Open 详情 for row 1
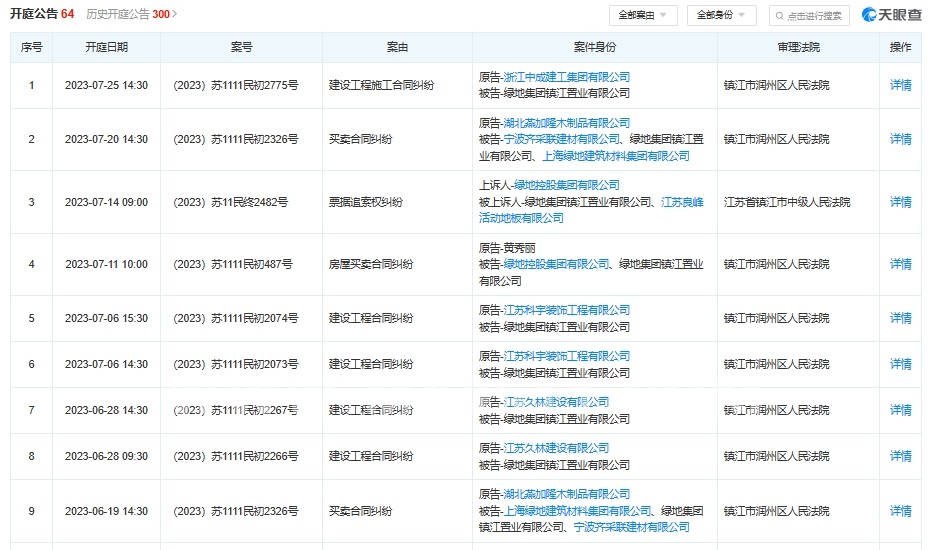Image resolution: width=932 pixels, height=550 pixels. click(900, 85)
